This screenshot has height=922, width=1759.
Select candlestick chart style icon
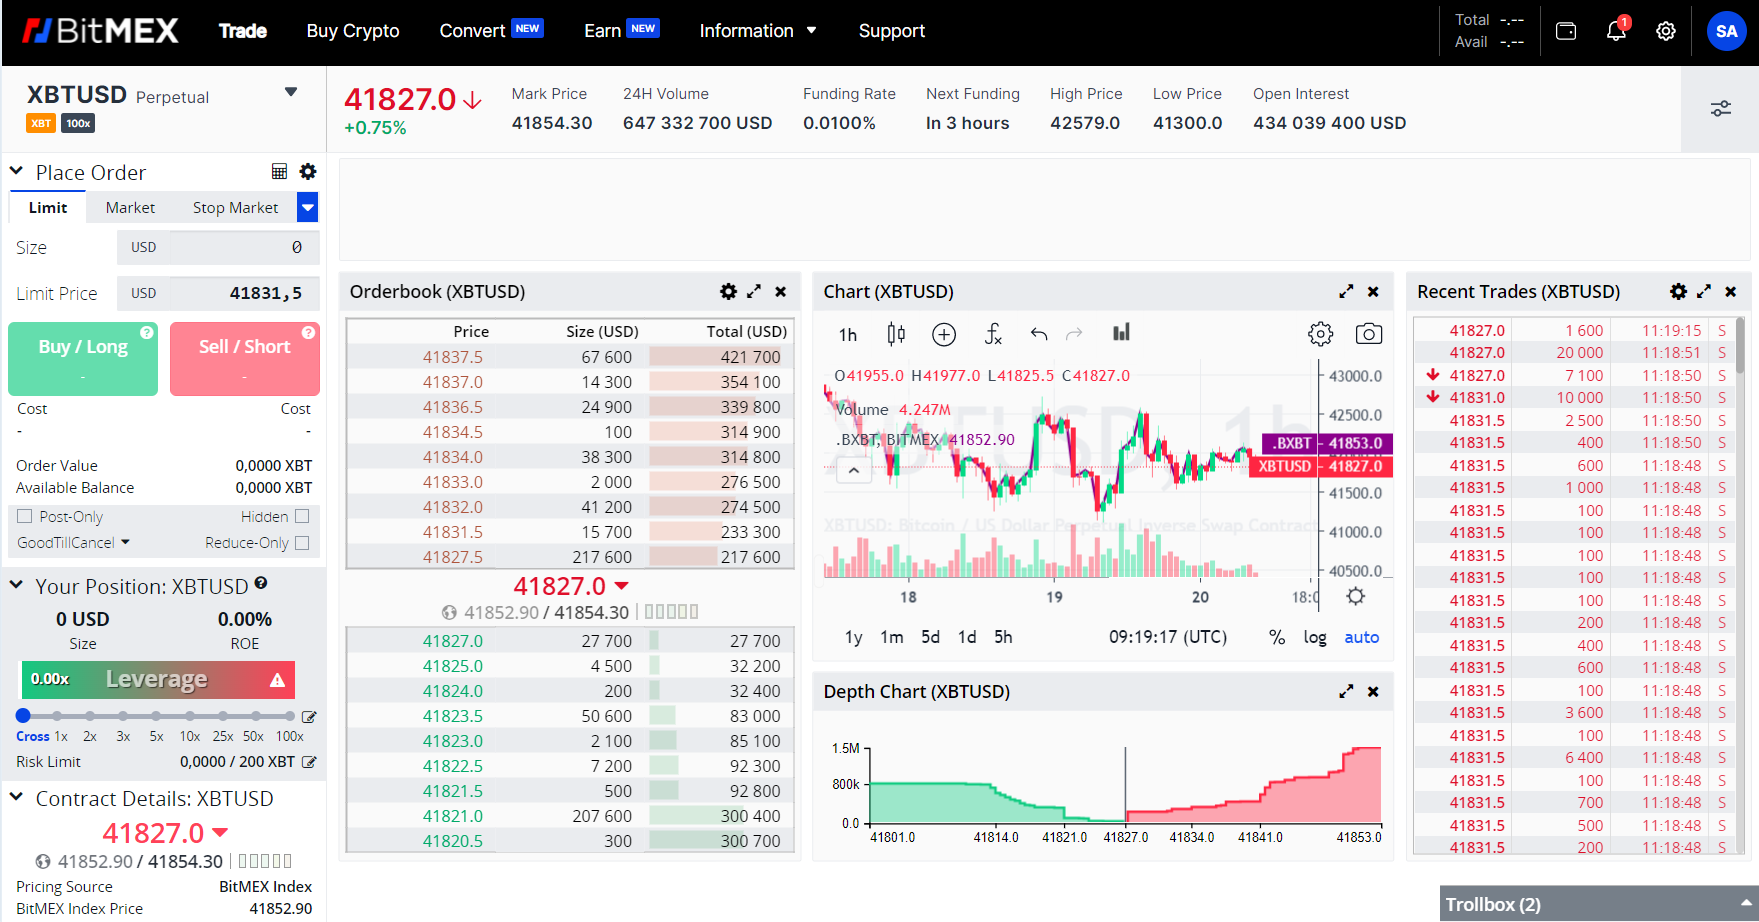click(x=896, y=334)
